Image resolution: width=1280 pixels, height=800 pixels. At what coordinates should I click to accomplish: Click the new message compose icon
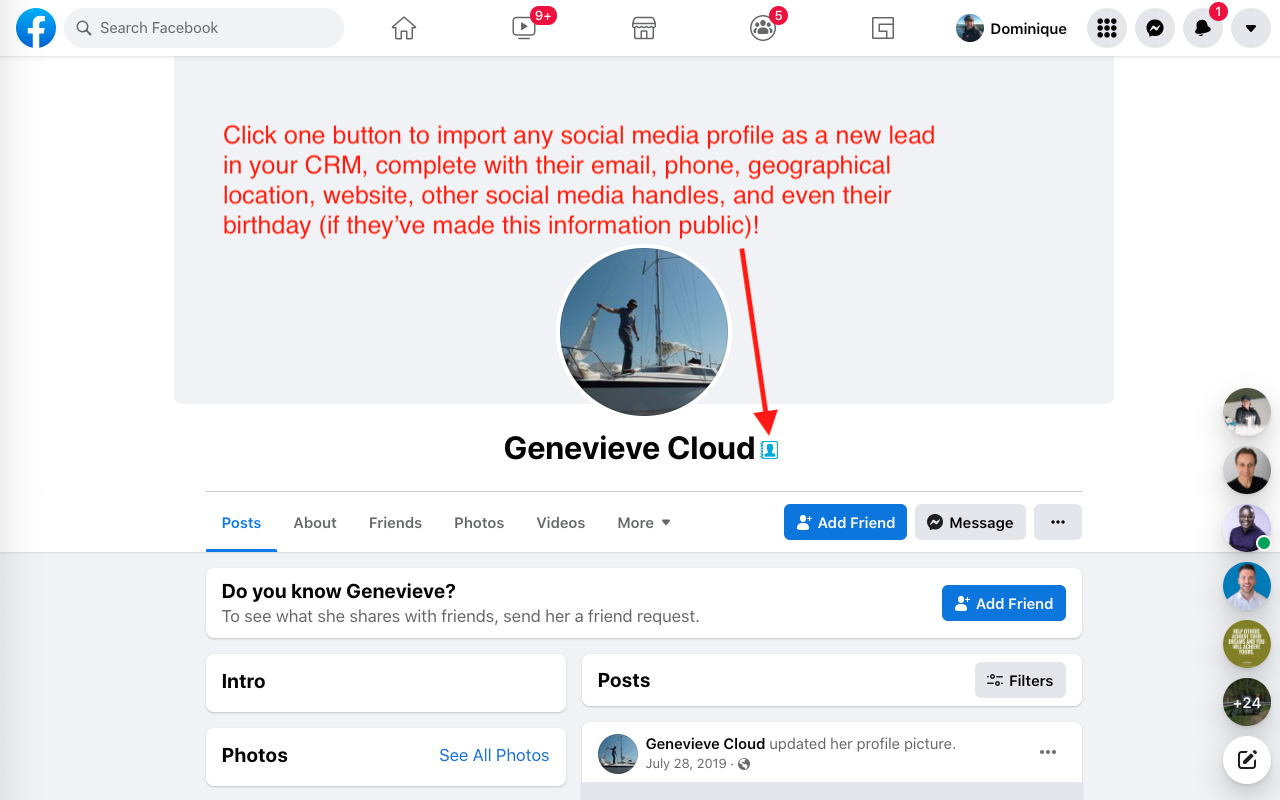click(x=1247, y=759)
